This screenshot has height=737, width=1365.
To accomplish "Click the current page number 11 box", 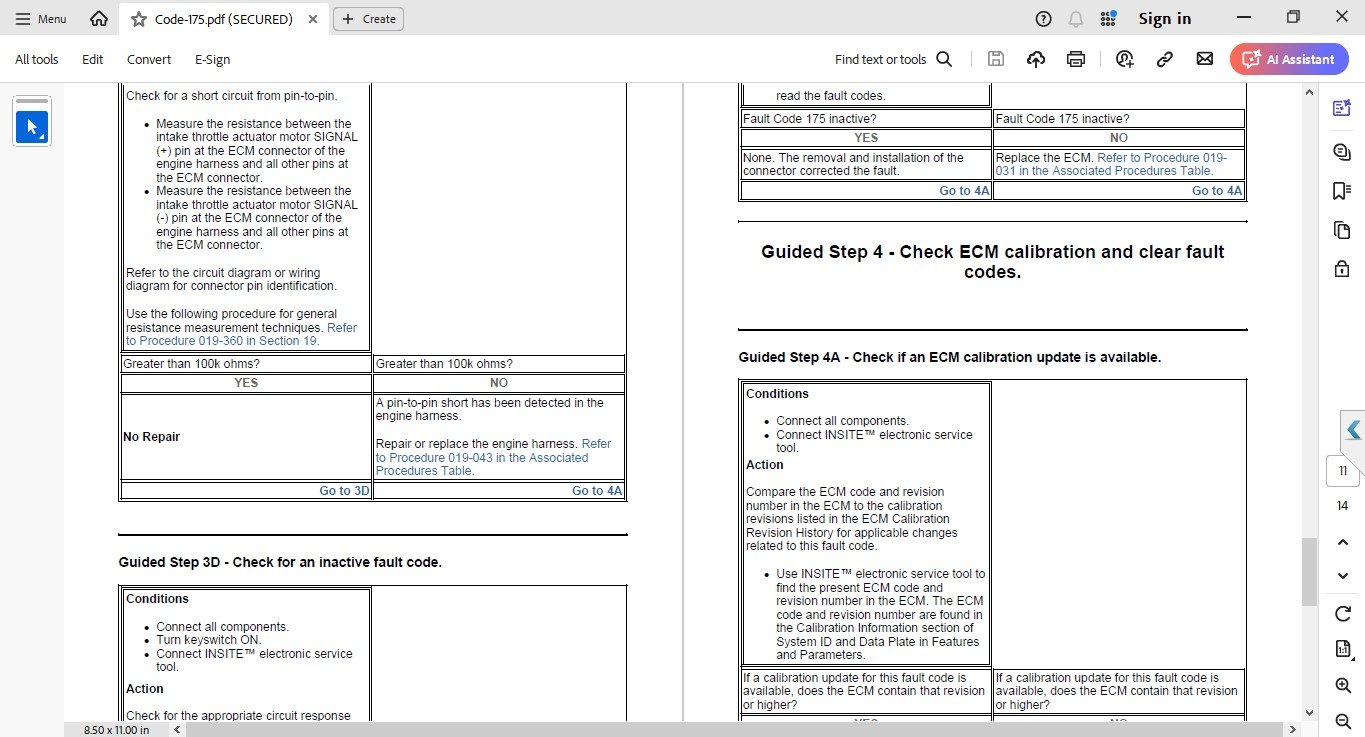I will [1343, 471].
